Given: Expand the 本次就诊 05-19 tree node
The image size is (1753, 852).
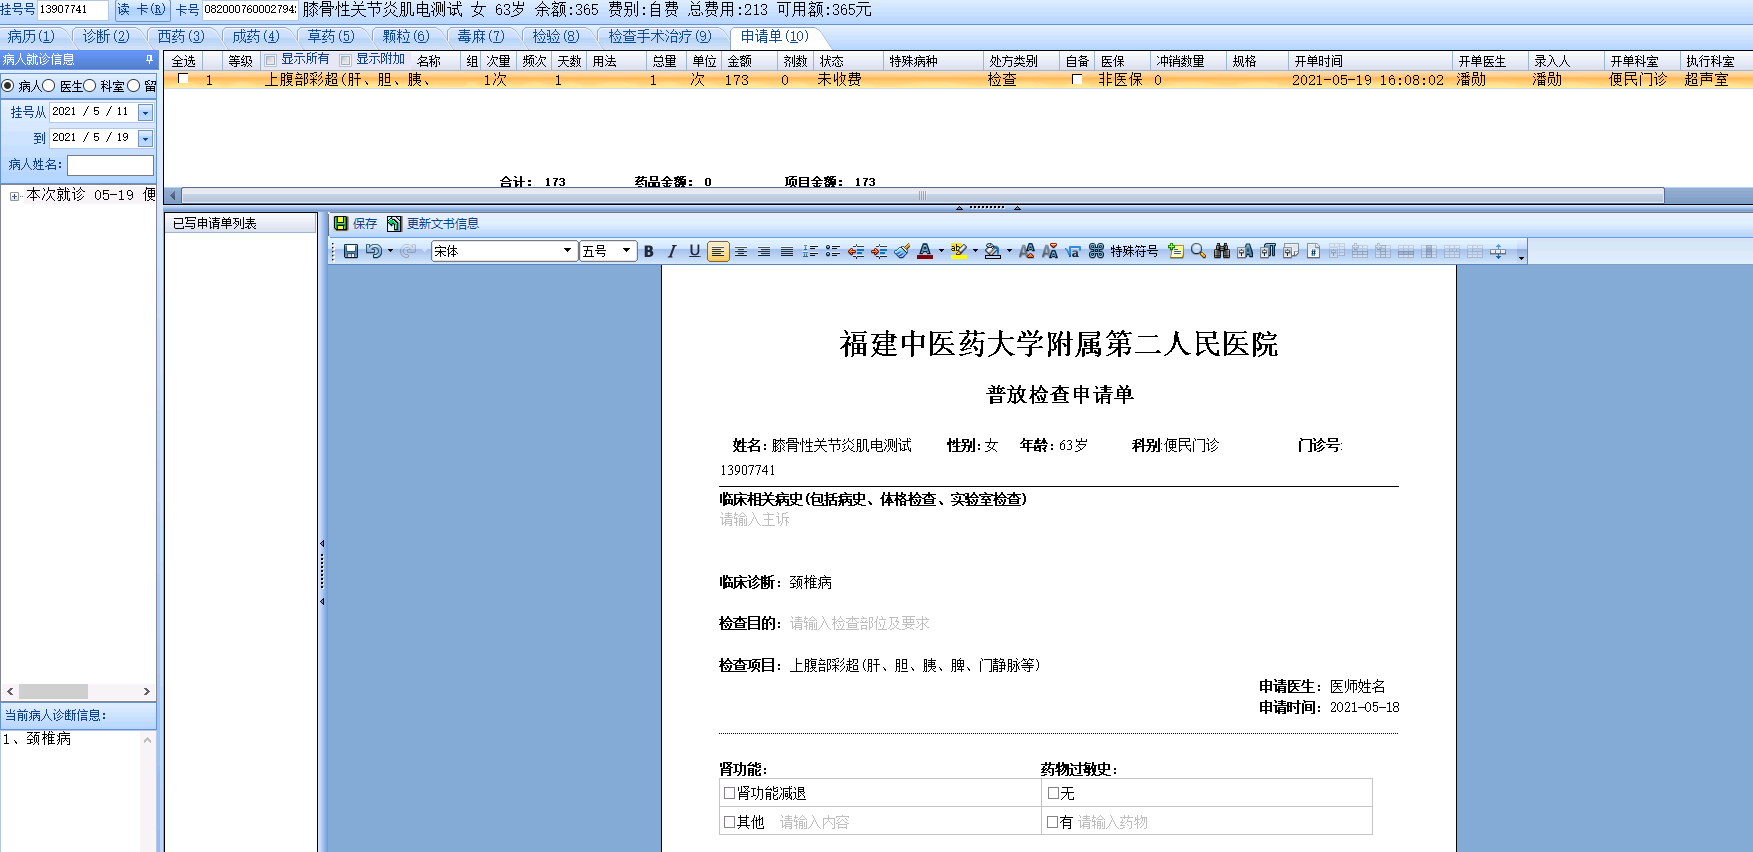Looking at the screenshot, I should coord(14,196).
